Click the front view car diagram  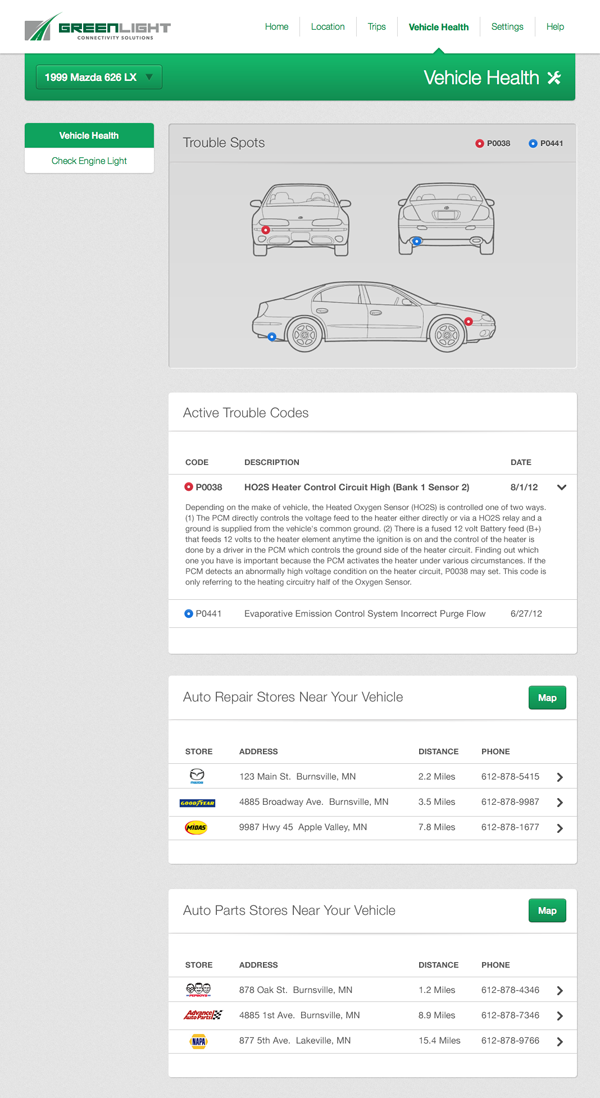pyautogui.click(x=301, y=220)
